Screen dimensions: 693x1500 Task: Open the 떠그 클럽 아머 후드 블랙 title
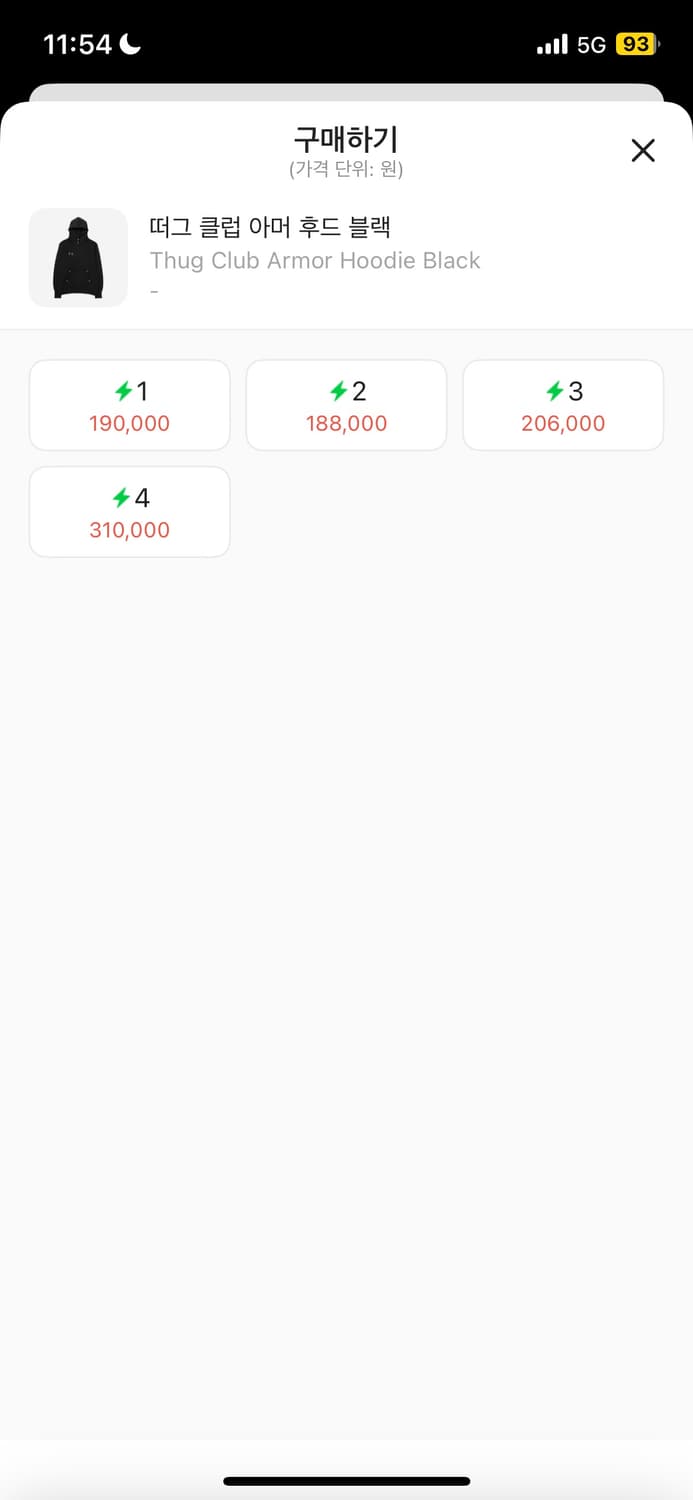(269, 228)
